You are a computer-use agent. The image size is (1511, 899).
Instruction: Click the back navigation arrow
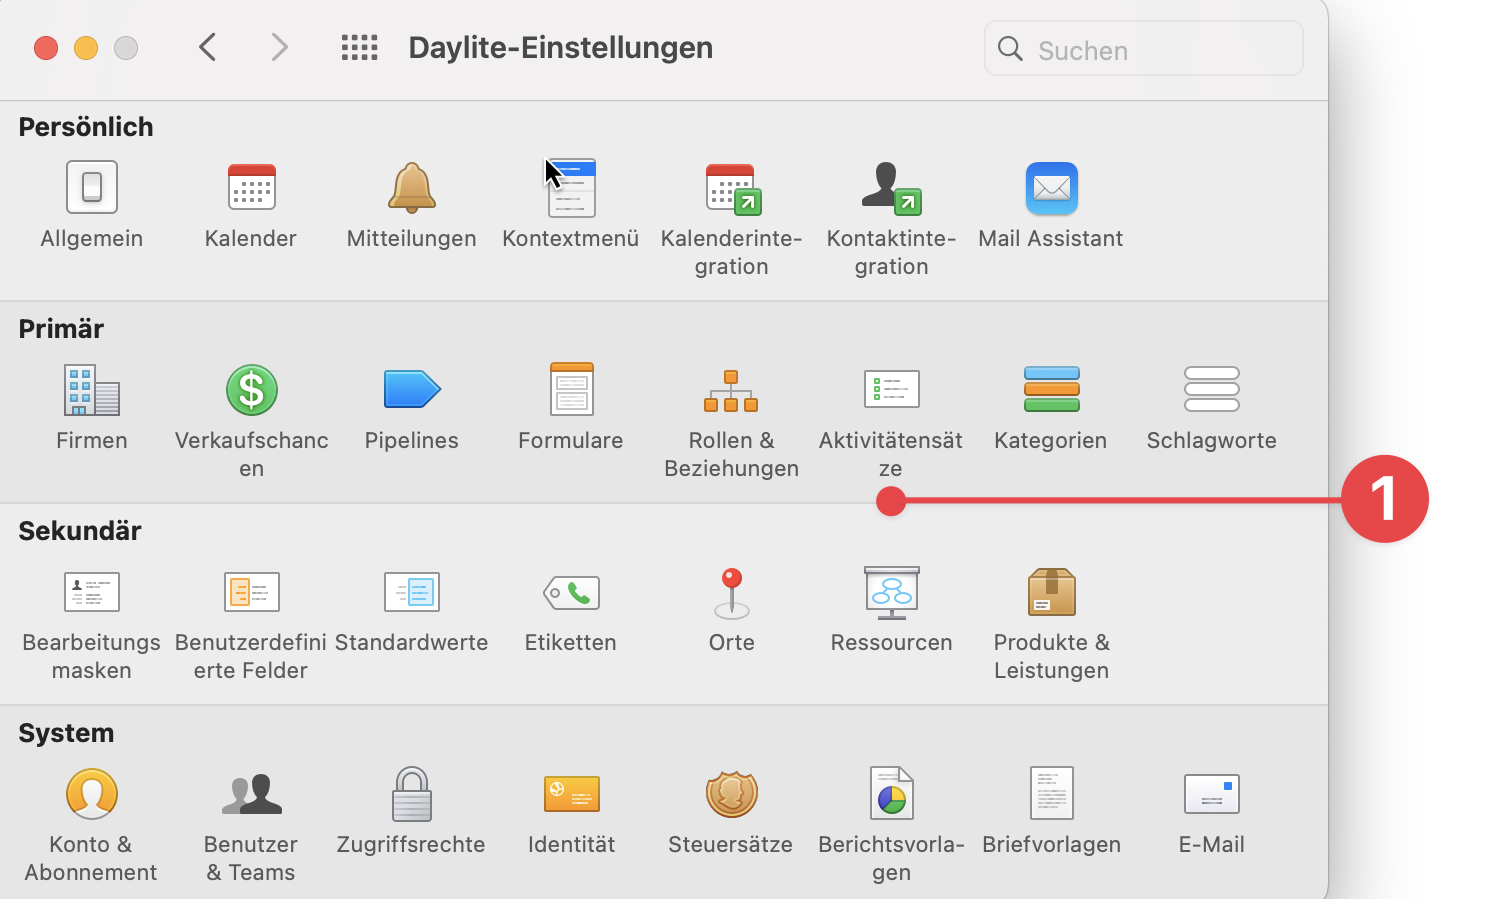(207, 47)
